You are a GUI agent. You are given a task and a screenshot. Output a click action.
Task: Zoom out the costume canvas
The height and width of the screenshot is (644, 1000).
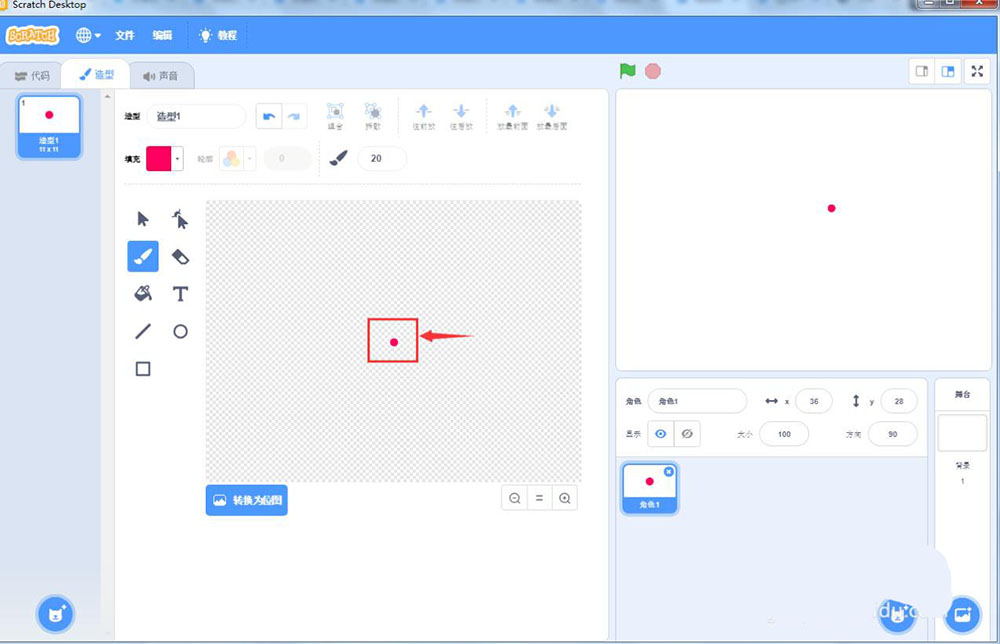[x=515, y=499]
